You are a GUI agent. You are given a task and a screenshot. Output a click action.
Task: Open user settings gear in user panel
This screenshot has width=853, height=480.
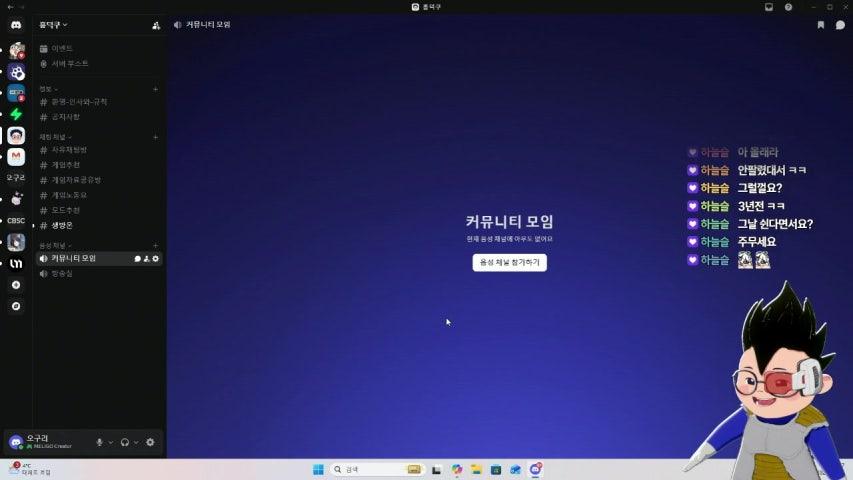[x=150, y=442]
